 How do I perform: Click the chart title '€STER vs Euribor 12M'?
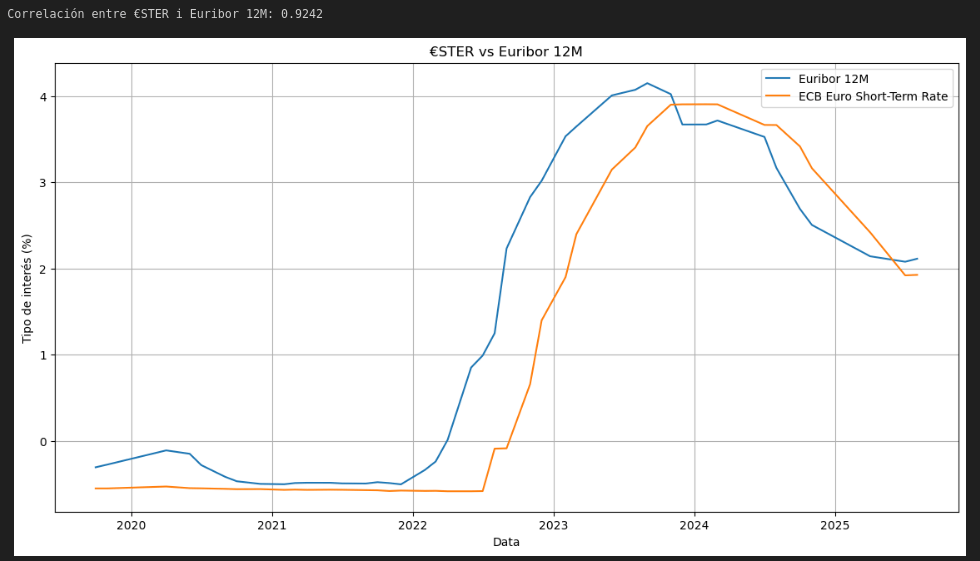505,52
